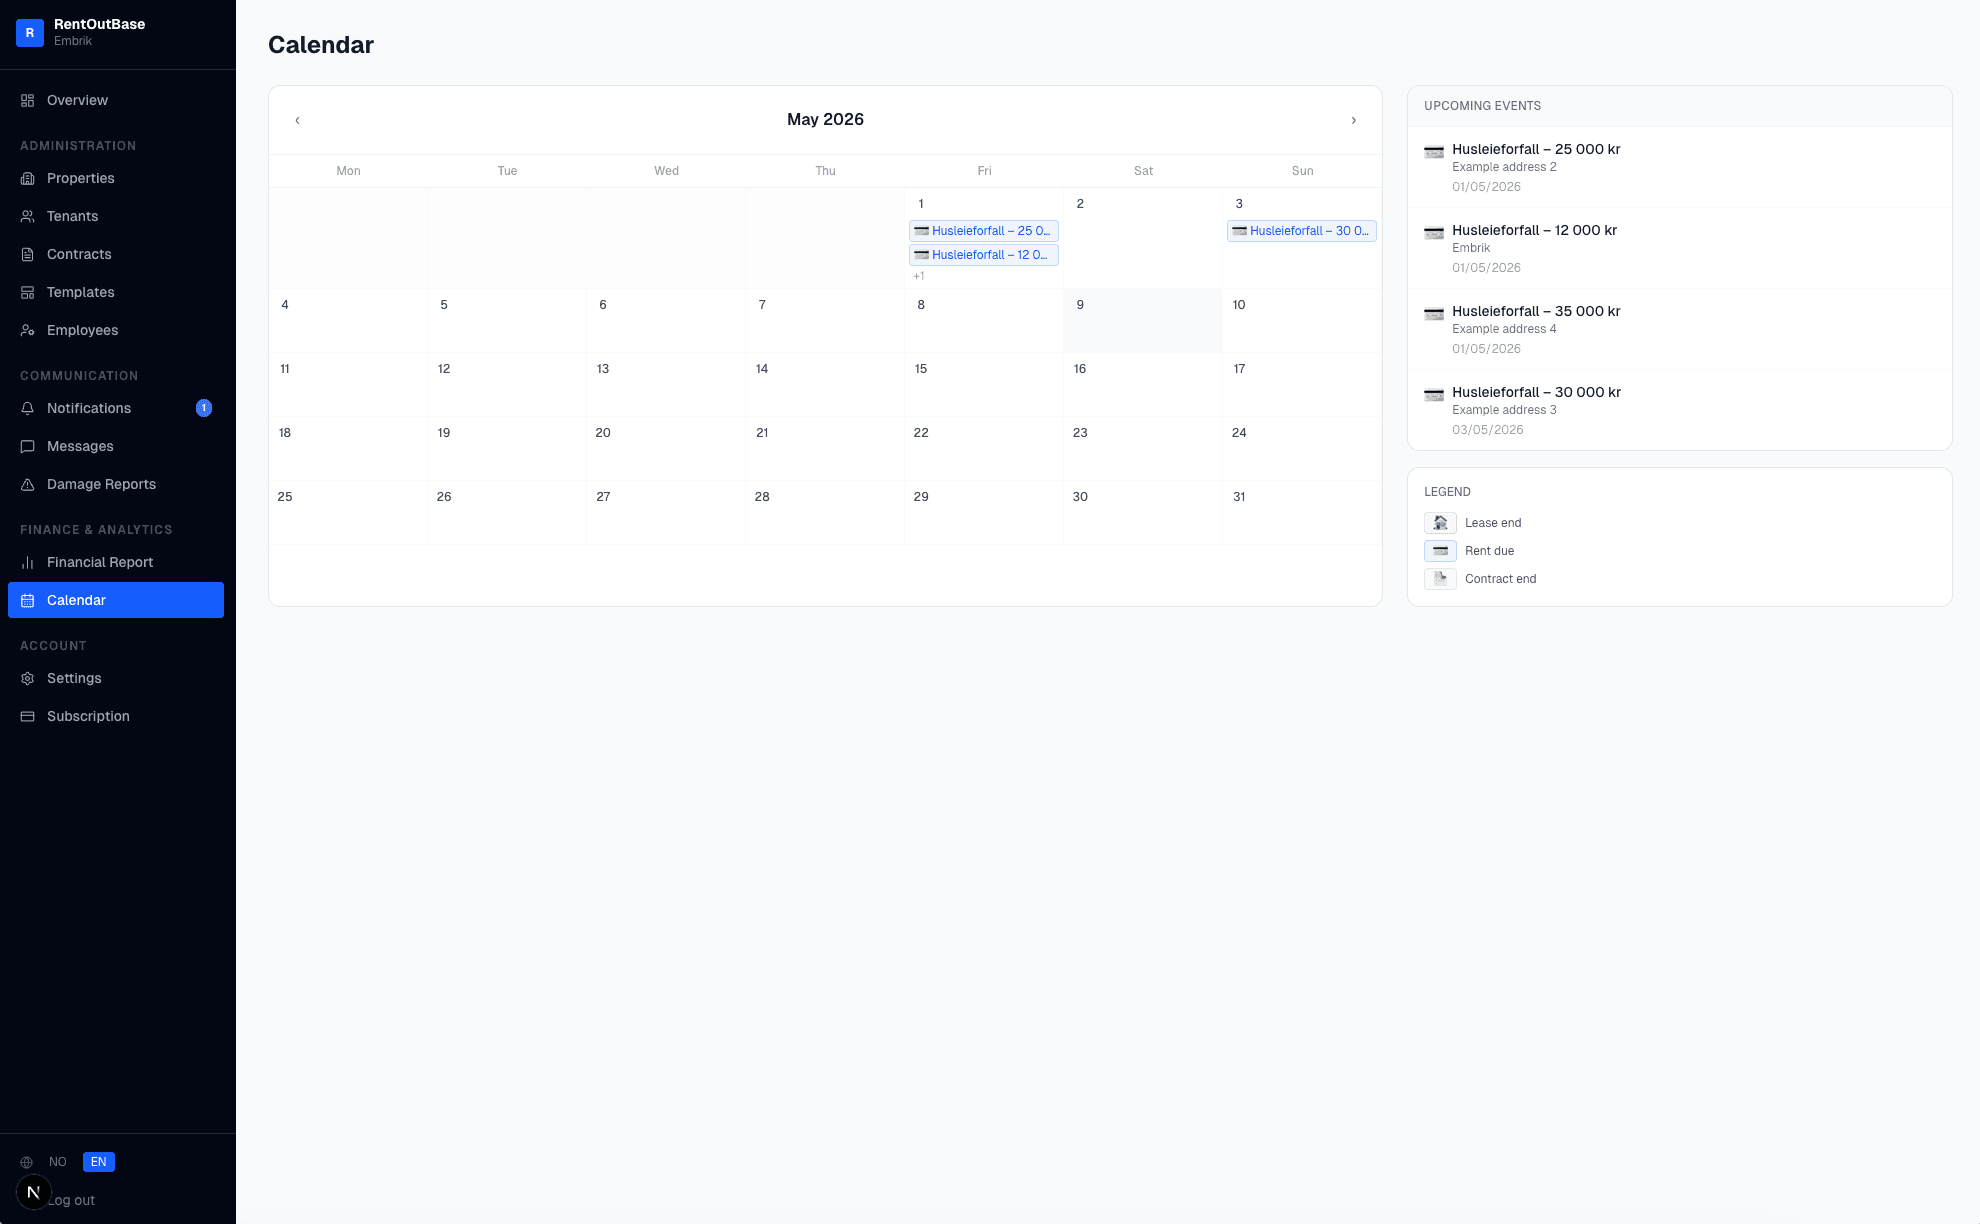Image resolution: width=1980 pixels, height=1224 pixels.
Task: Click the notification count badge
Action: pos(204,408)
